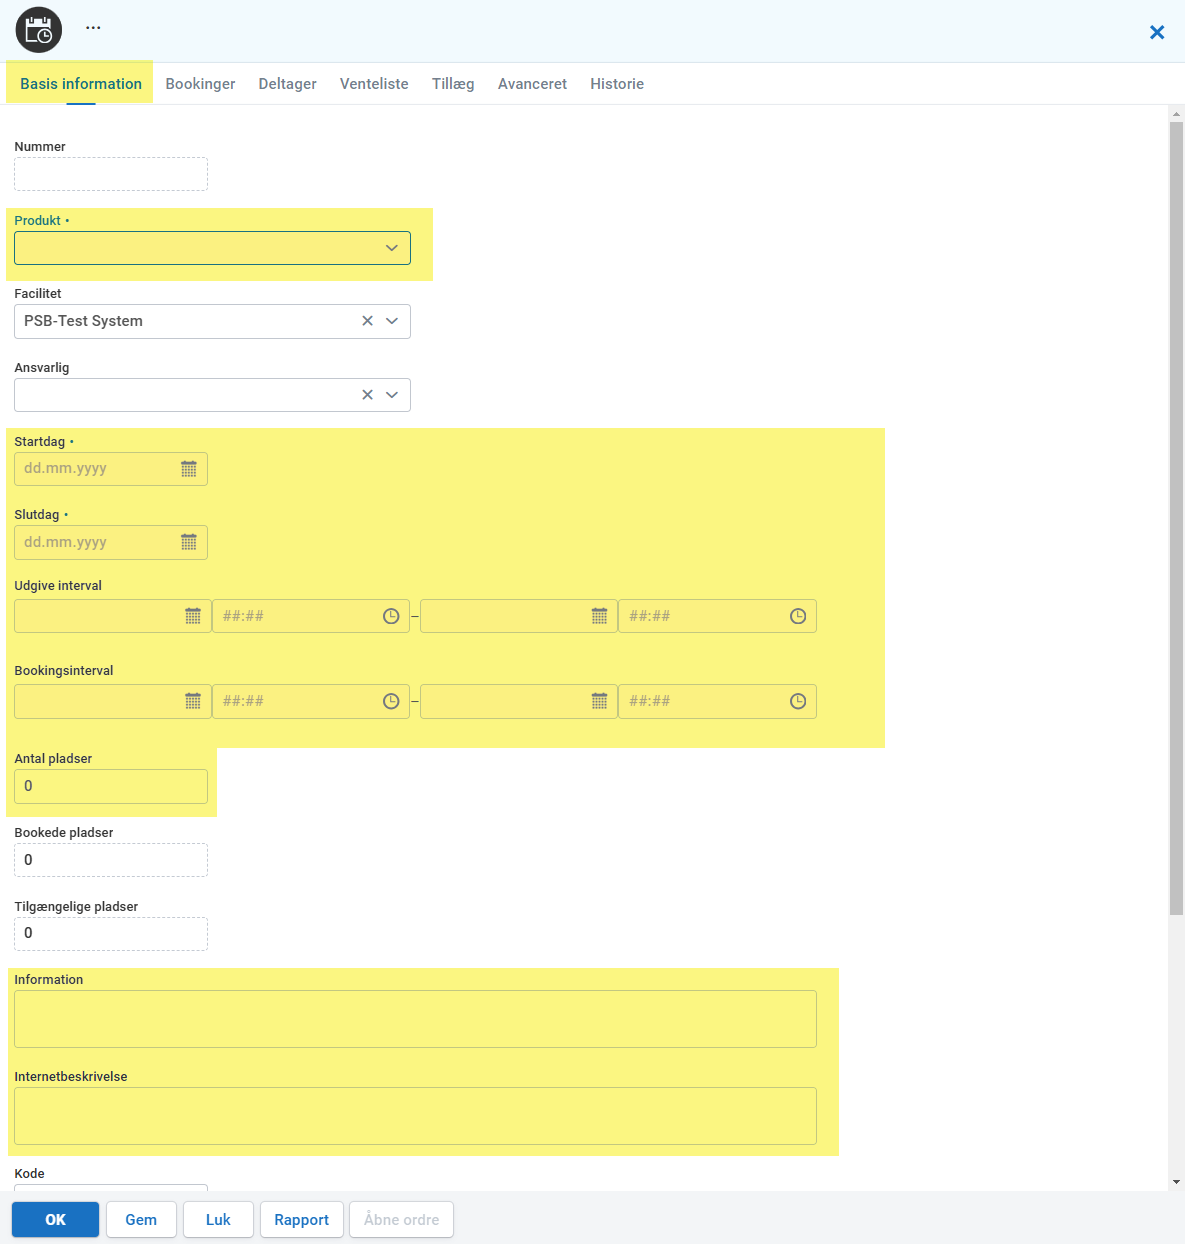Open the Venteliste tab

(374, 84)
